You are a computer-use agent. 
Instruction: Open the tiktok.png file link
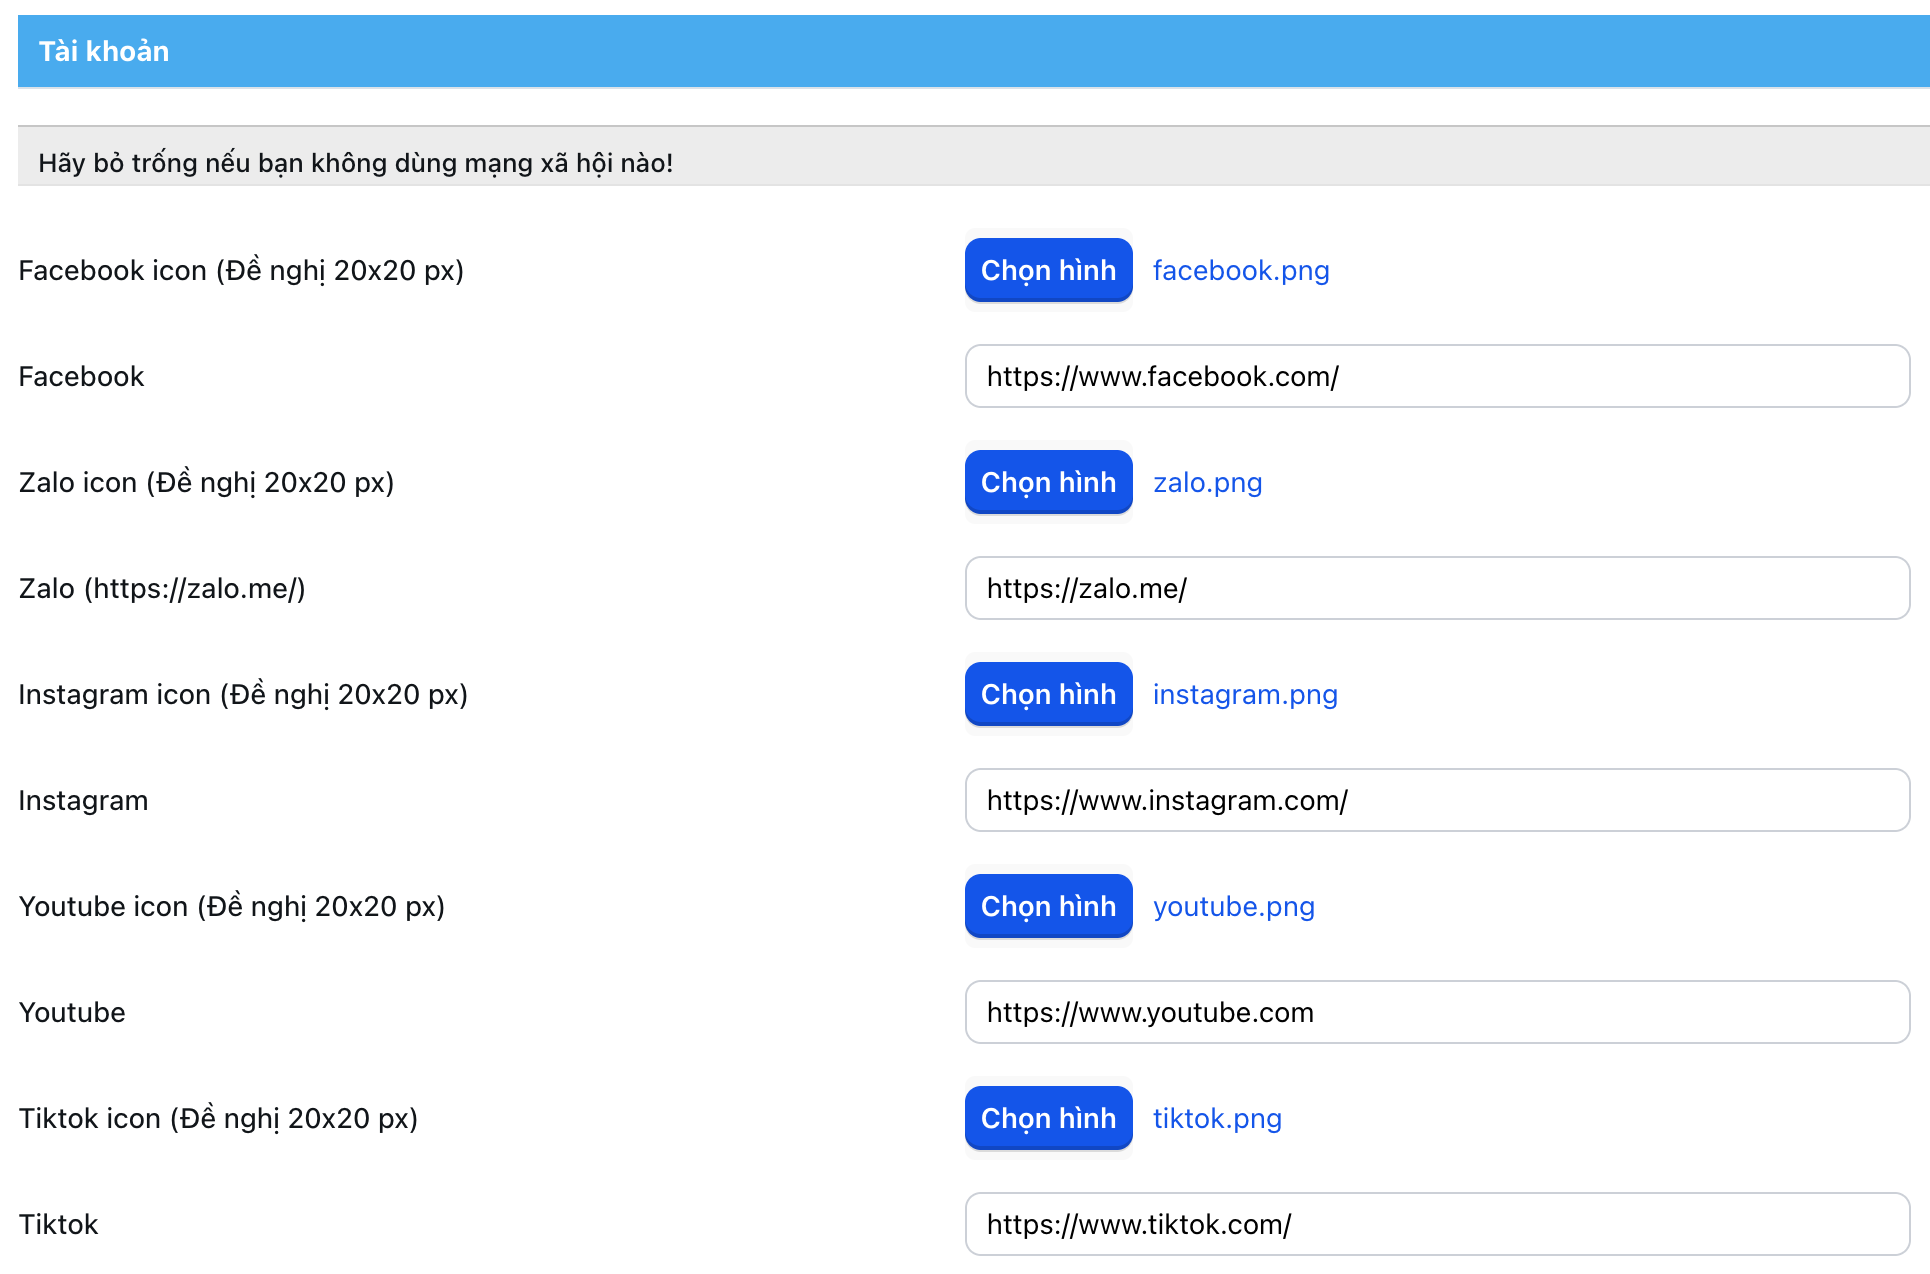click(x=1217, y=1118)
